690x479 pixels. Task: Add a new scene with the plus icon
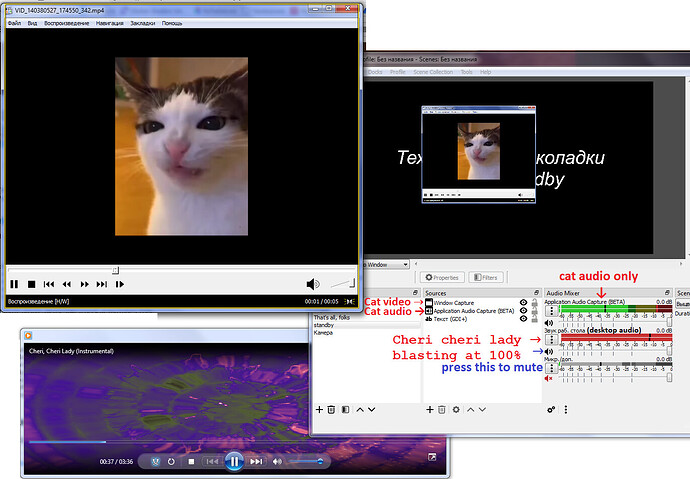[319, 410]
